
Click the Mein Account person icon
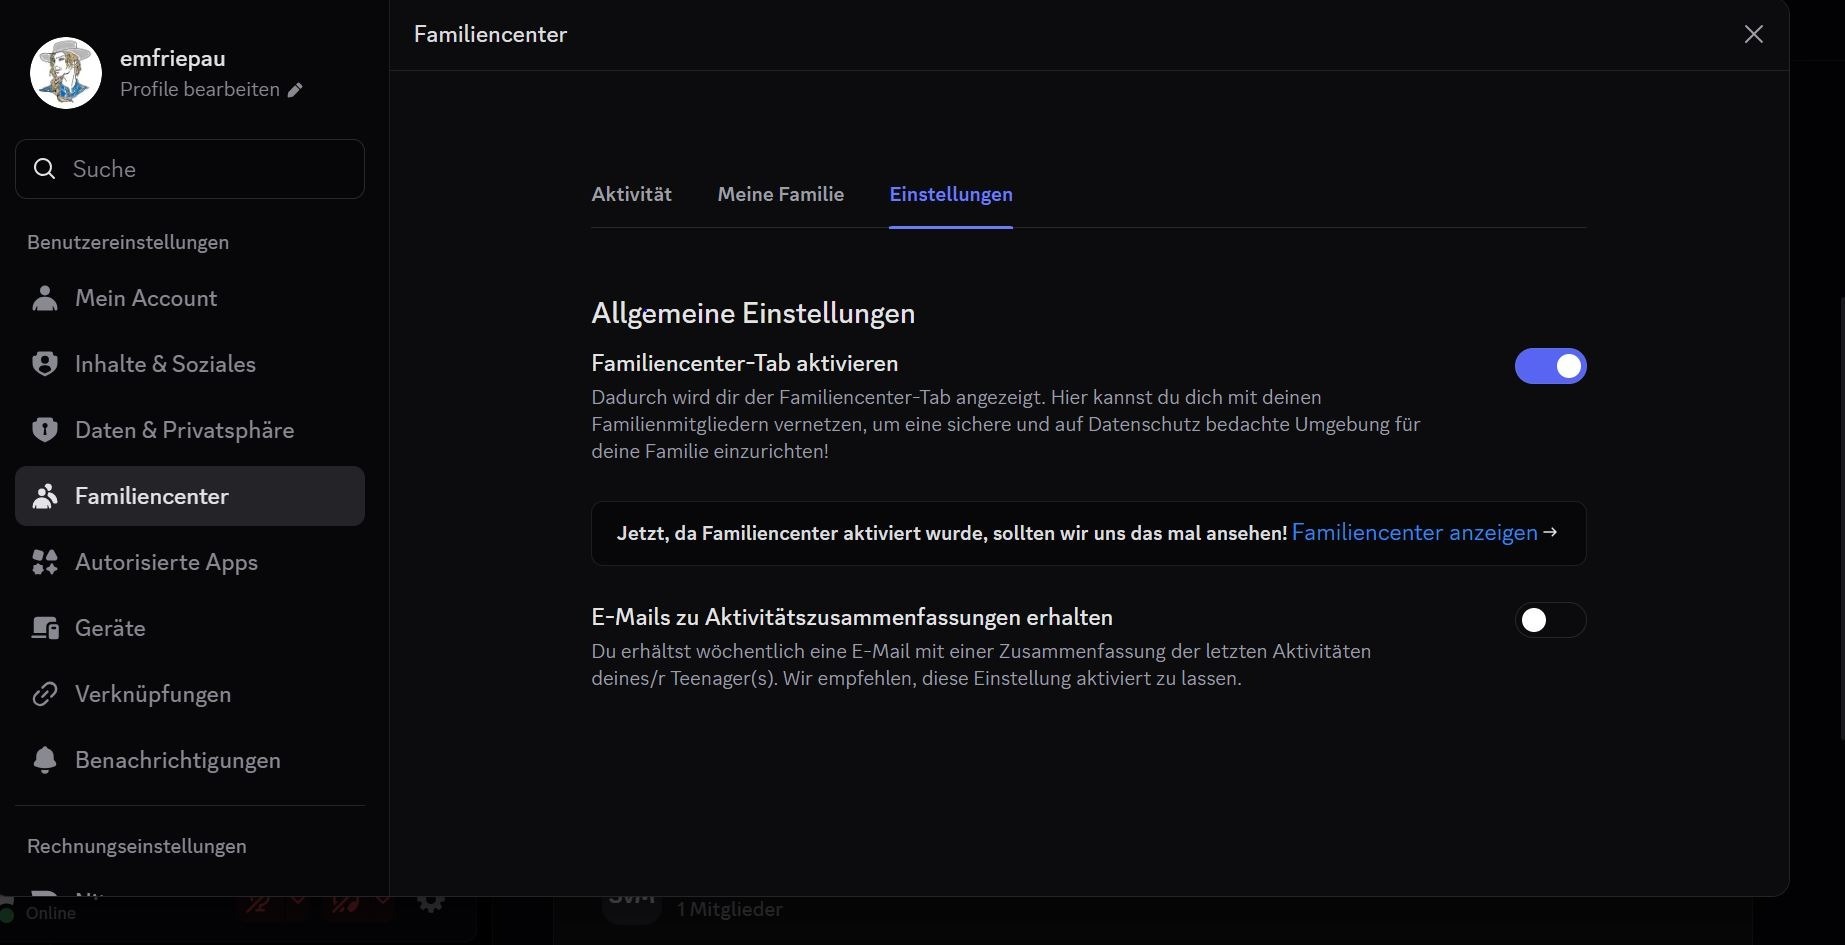tap(45, 298)
